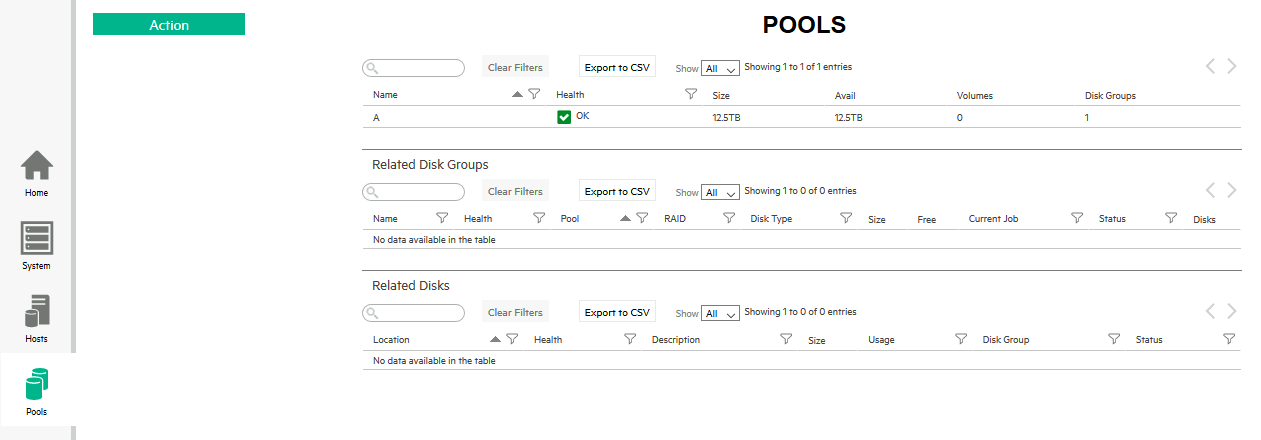Screen dimensions: 1261x440
Task: Open the Action menu
Action: click(x=169, y=25)
